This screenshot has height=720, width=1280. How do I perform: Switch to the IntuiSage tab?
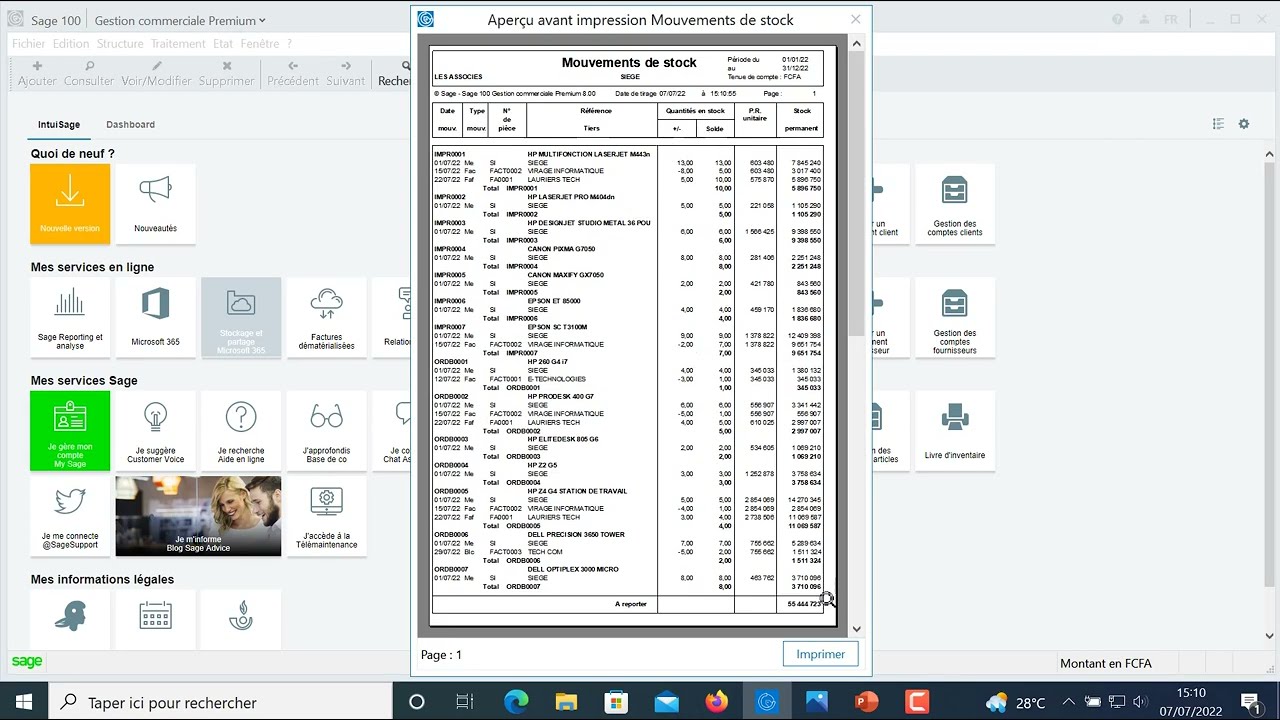click(x=59, y=125)
